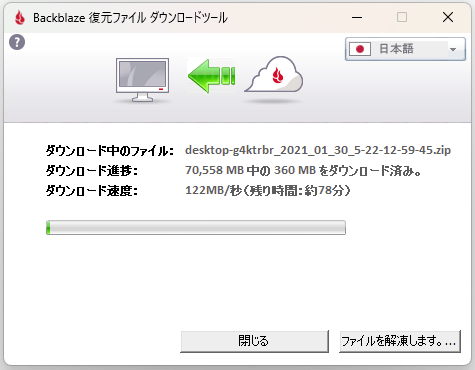Screen dimensions: 475x370
Task: Open the 日本語 language dropdown
Action: pos(405,49)
